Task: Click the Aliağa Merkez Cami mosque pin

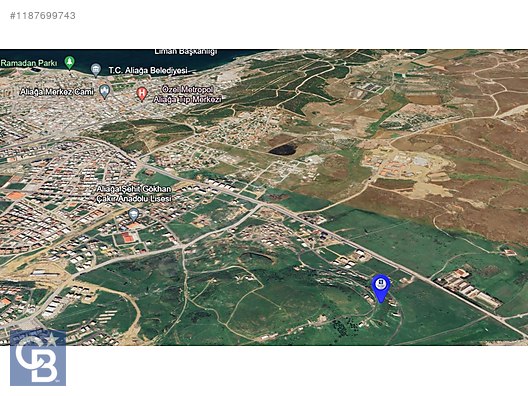Action: tap(105, 92)
